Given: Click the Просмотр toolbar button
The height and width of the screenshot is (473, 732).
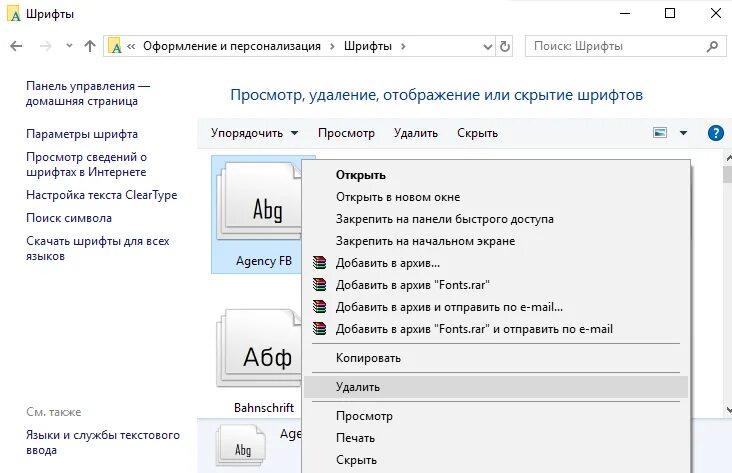Looking at the screenshot, I should (x=346, y=133).
